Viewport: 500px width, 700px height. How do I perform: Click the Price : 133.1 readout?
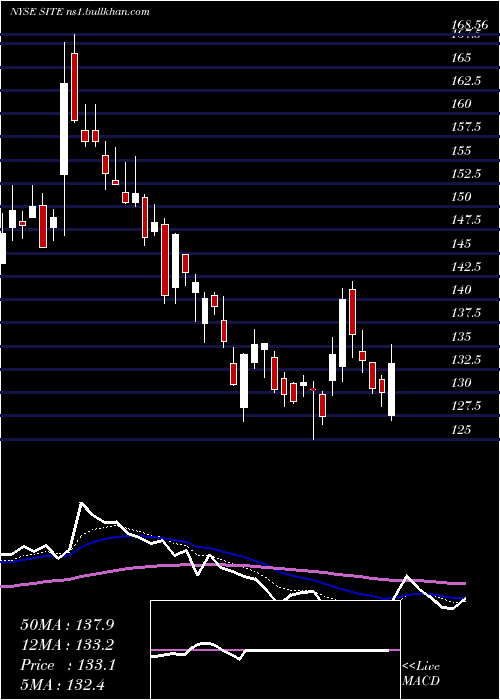[x=68, y=665]
